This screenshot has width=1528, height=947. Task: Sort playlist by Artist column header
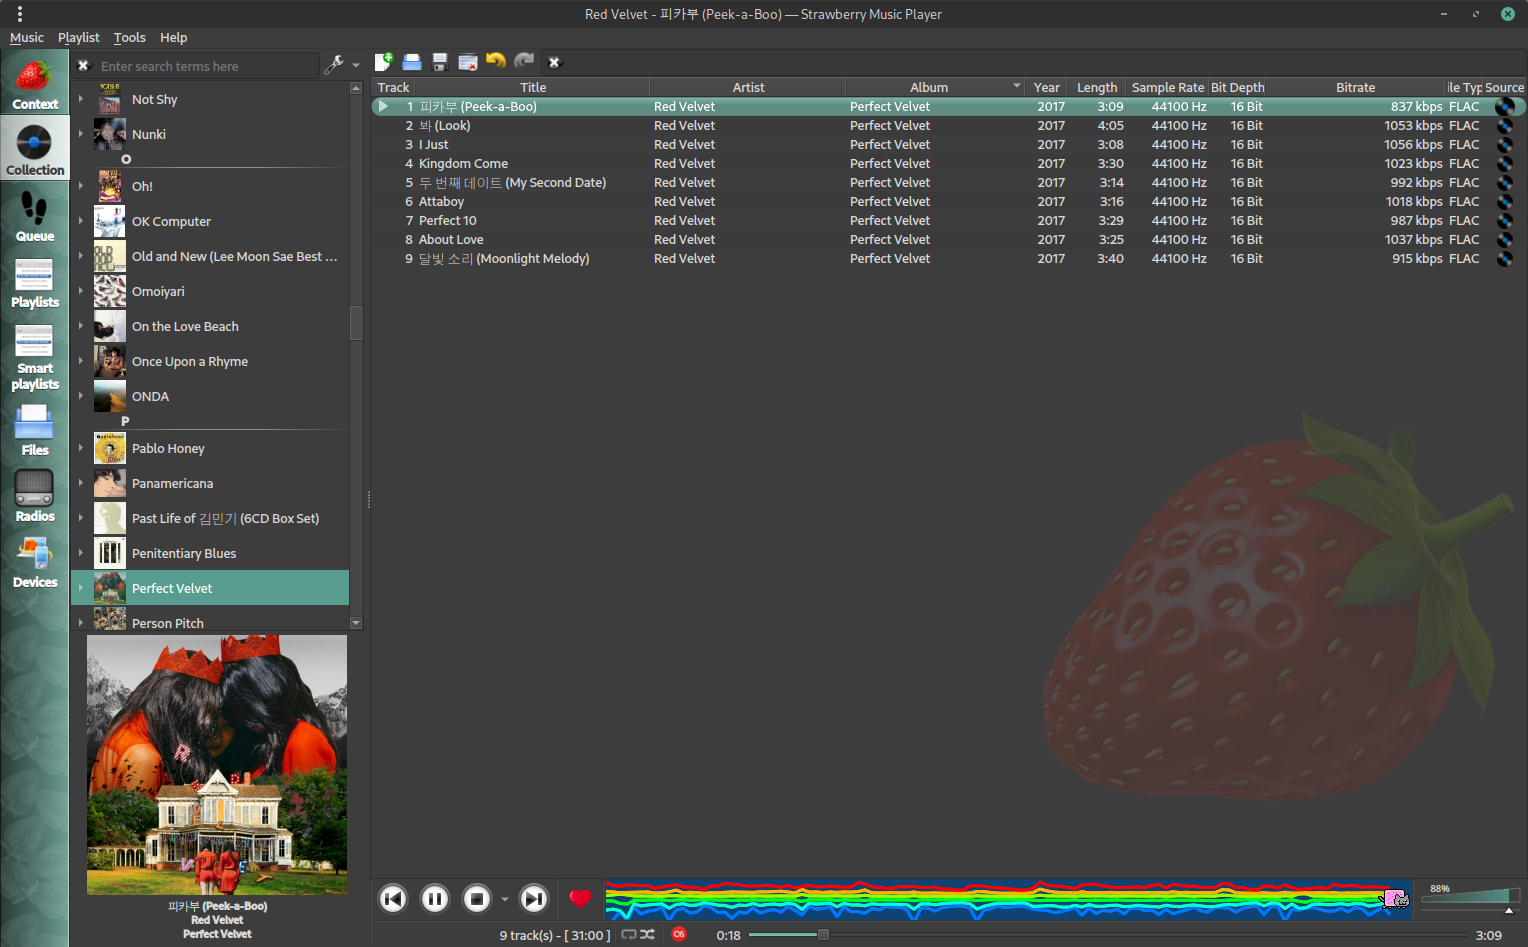pos(747,88)
